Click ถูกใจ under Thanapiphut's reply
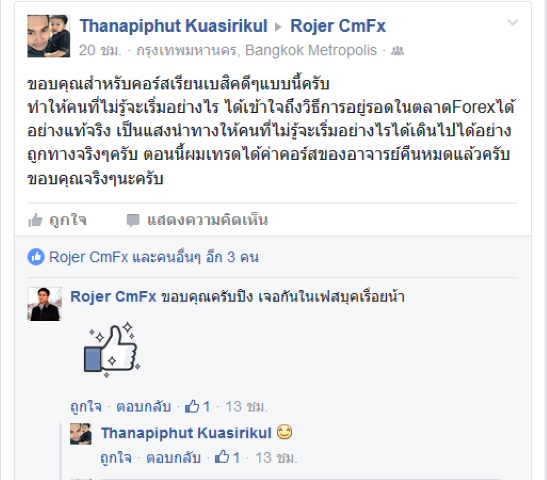 pos(116,458)
